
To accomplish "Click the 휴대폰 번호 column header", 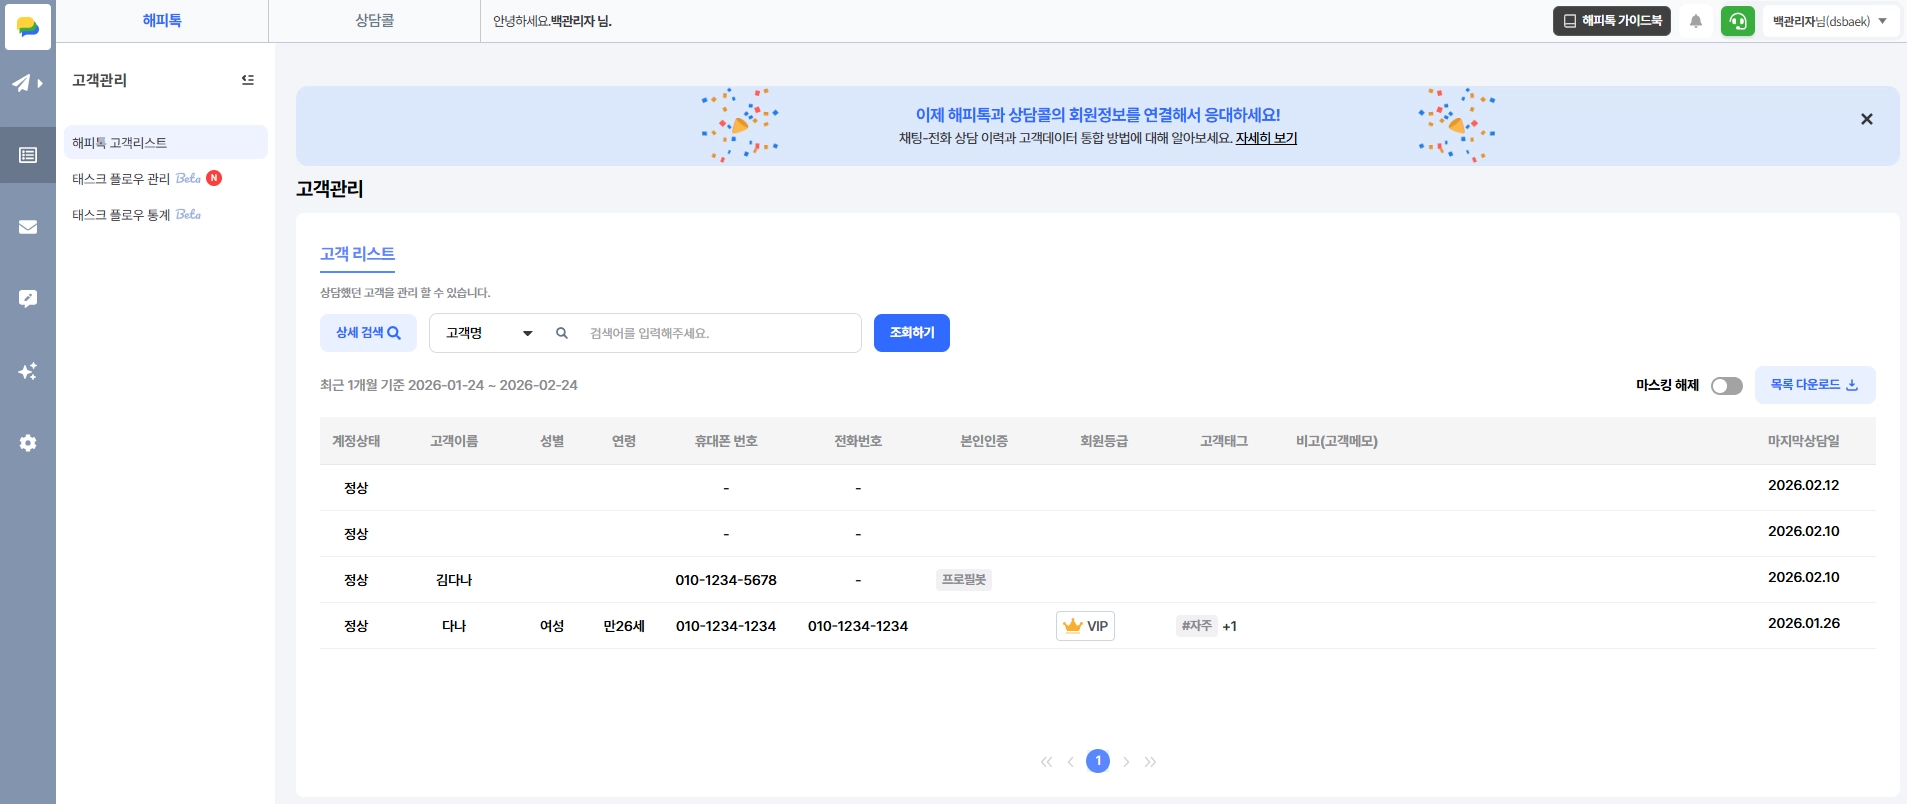I will (x=726, y=441).
